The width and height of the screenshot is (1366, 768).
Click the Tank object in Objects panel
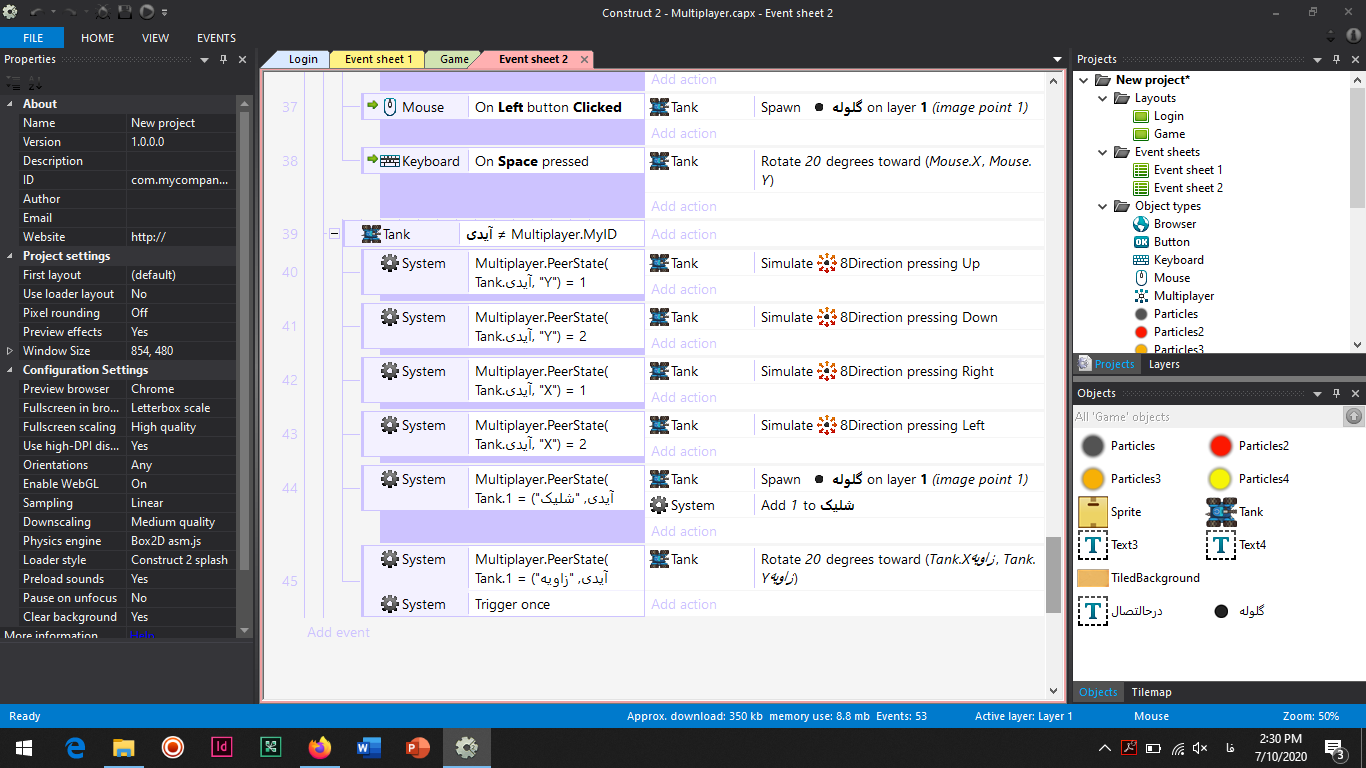[x=1250, y=512]
